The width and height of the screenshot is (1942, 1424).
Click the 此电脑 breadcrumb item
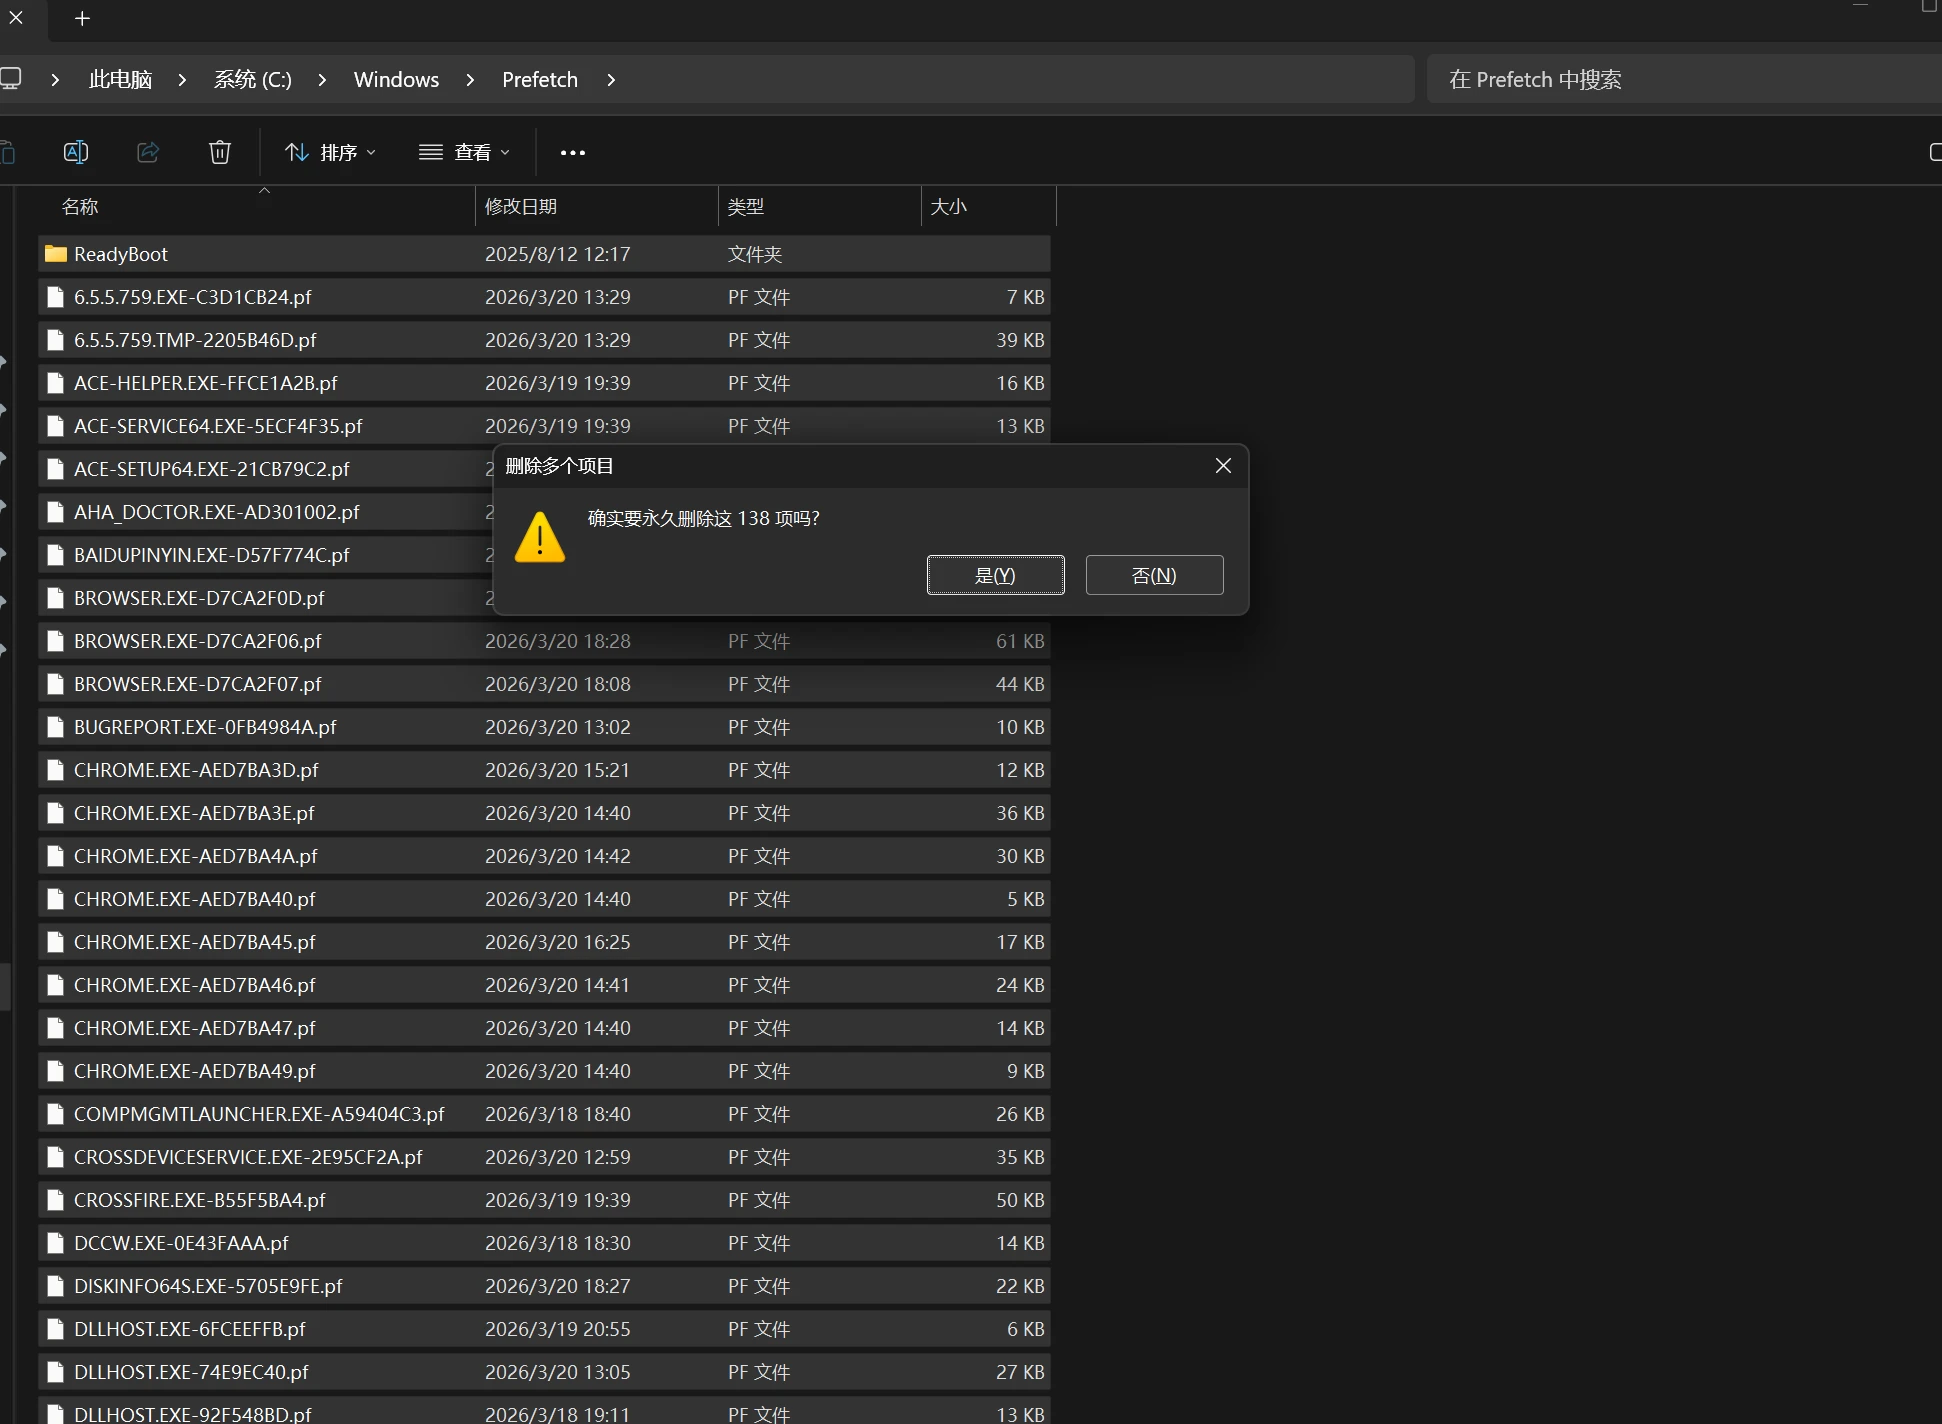point(120,80)
